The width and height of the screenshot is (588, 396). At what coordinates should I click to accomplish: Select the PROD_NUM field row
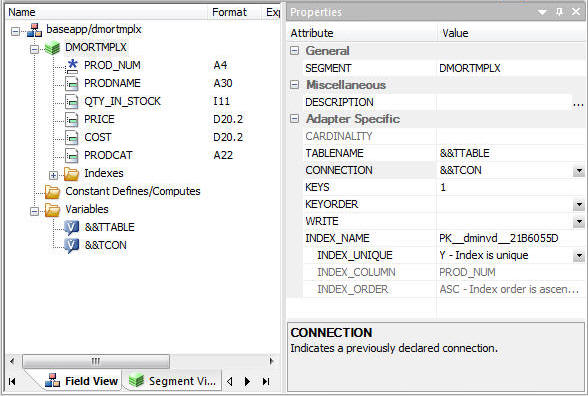click(x=112, y=65)
